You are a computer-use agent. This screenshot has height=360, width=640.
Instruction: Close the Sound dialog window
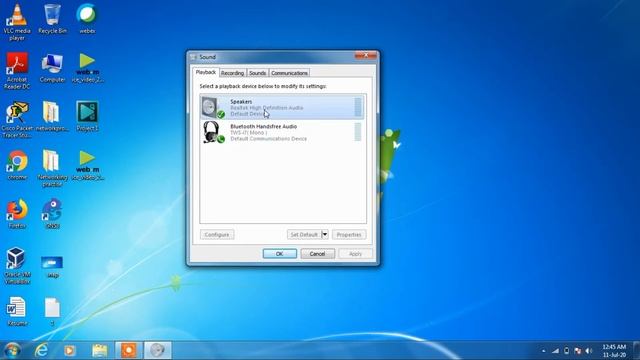366,56
